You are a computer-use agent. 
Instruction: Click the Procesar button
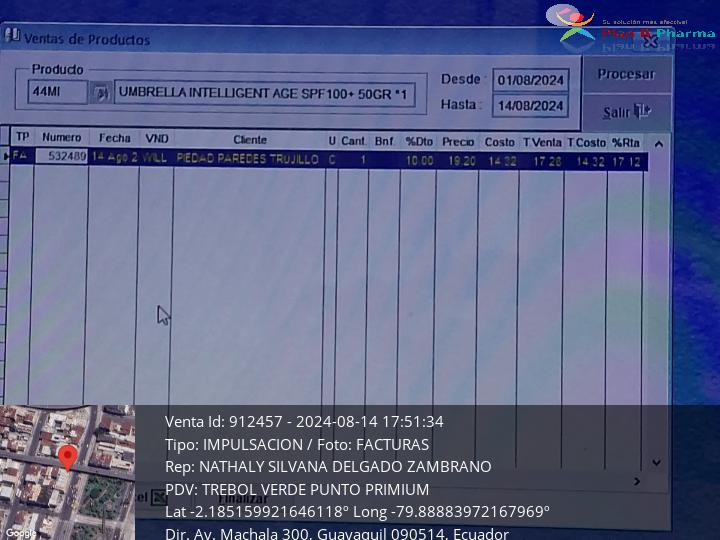[x=626, y=74]
